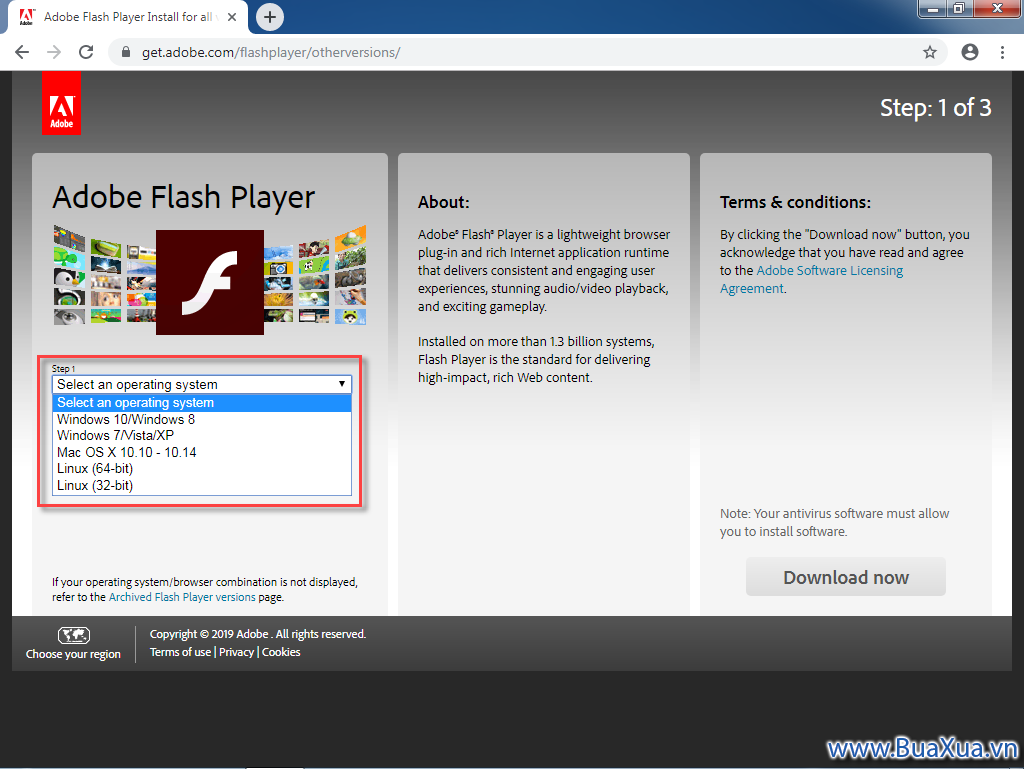The width and height of the screenshot is (1024, 769).
Task: Go back using the browser back arrow
Action: point(22,52)
